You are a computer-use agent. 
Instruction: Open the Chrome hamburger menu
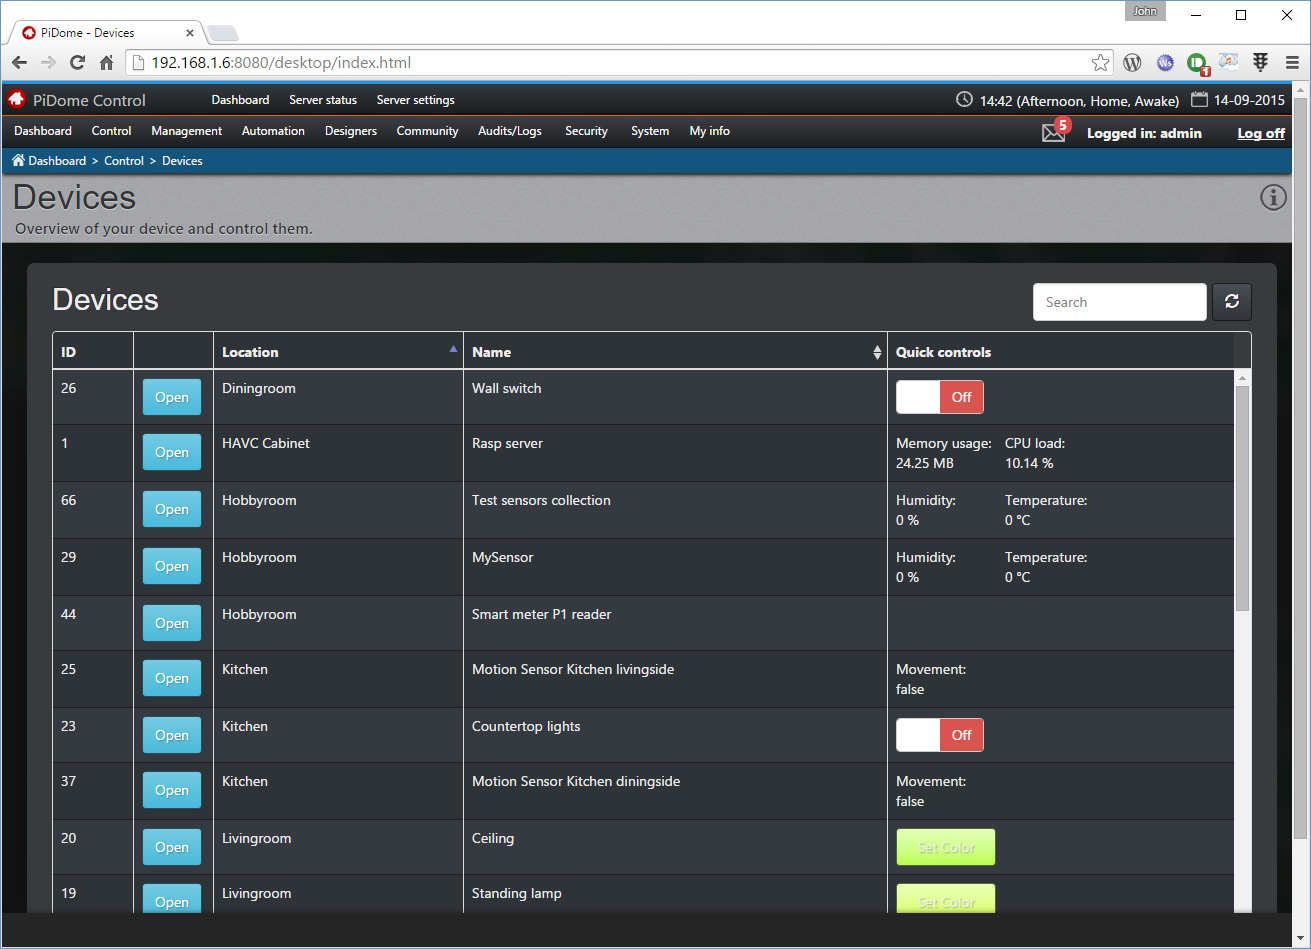1291,63
